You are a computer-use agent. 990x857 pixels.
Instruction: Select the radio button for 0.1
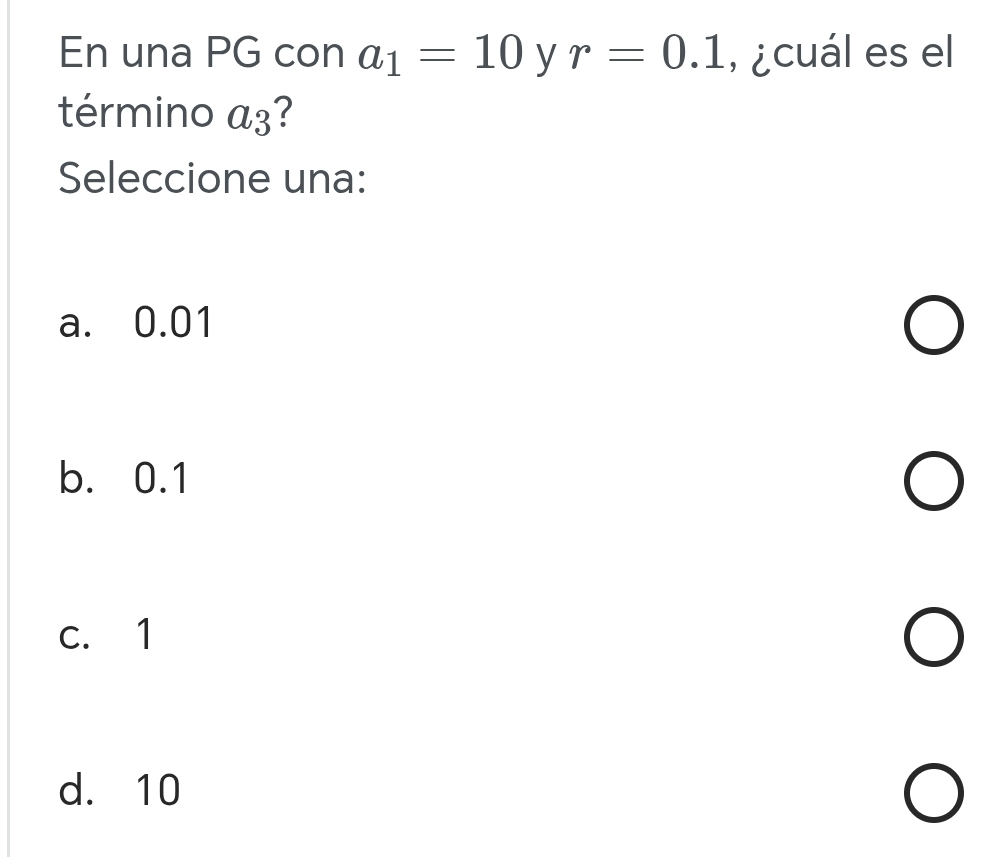coord(937,484)
